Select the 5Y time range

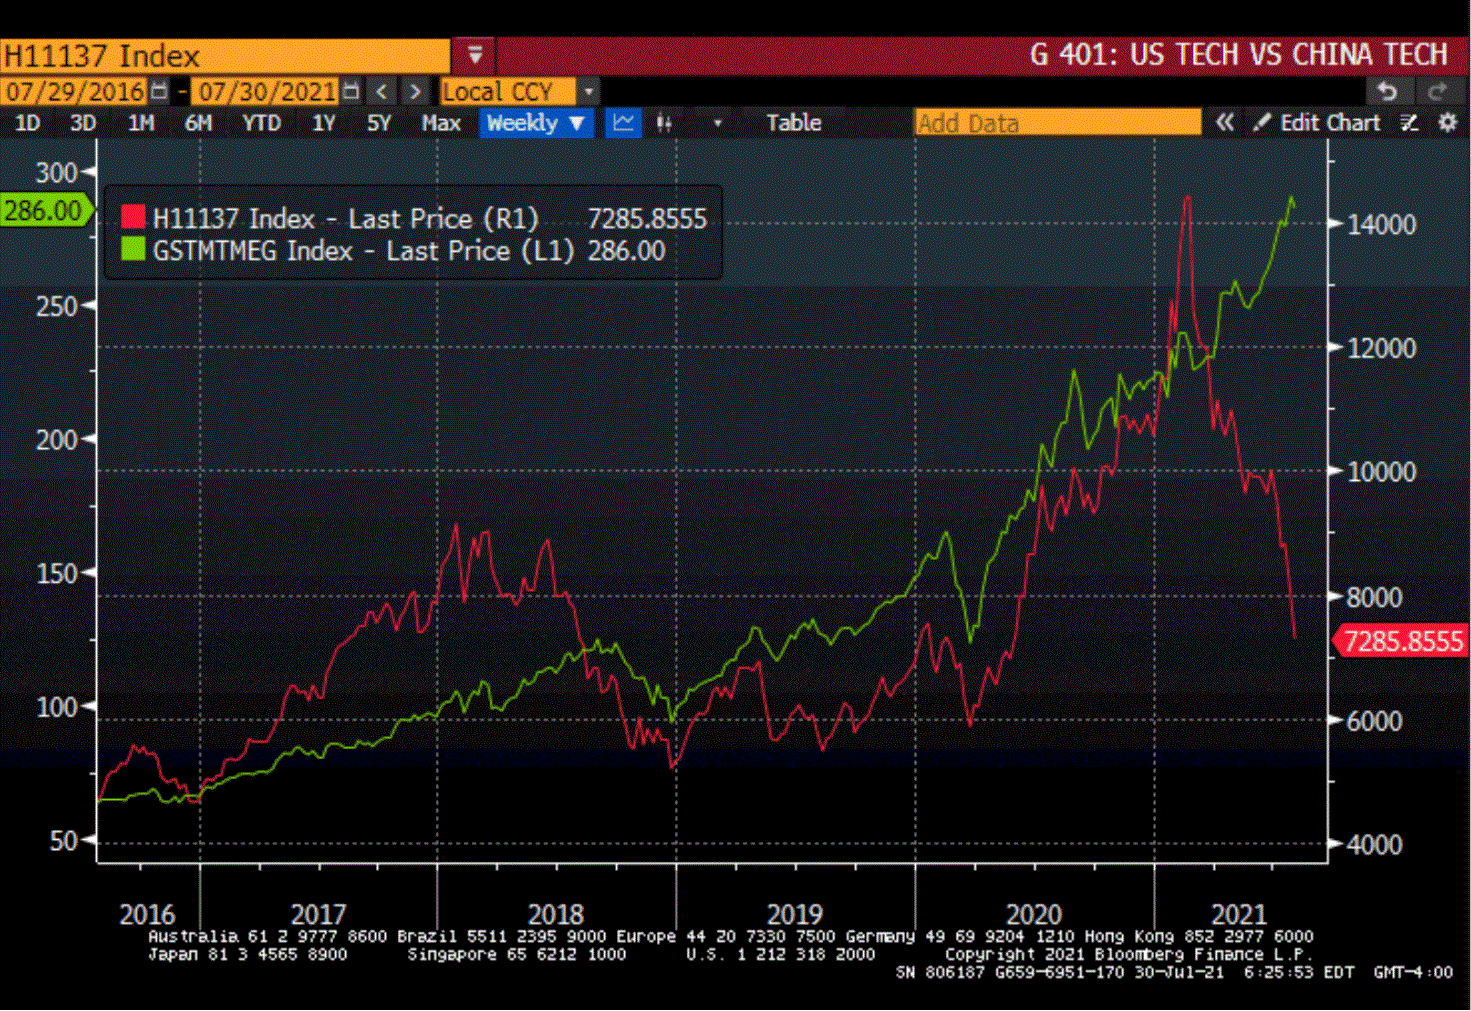(x=379, y=123)
